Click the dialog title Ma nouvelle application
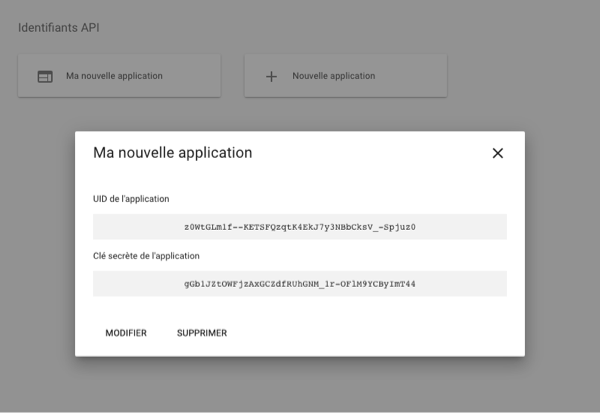The height and width of the screenshot is (413, 600). 172,153
